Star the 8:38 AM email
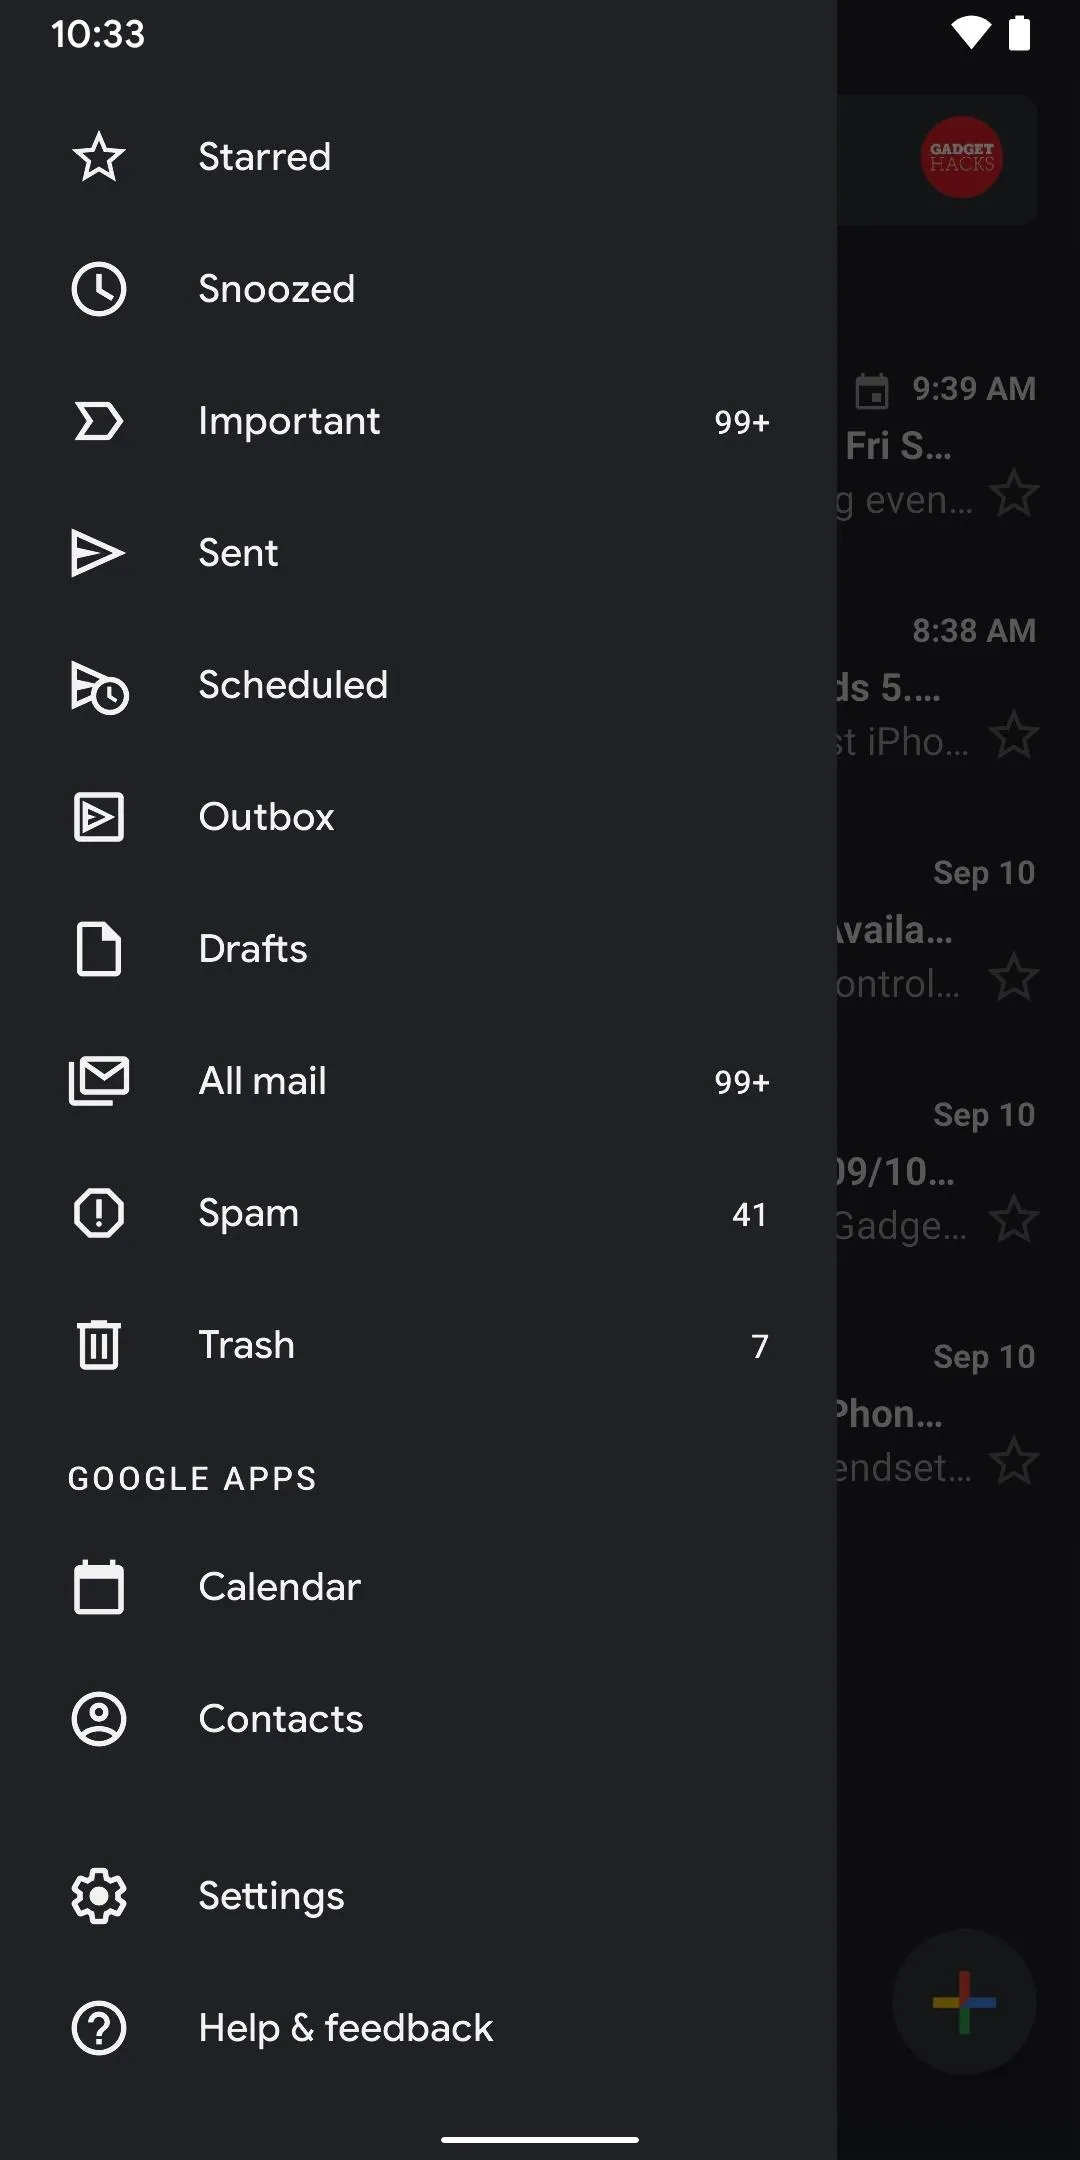 coord(1014,735)
